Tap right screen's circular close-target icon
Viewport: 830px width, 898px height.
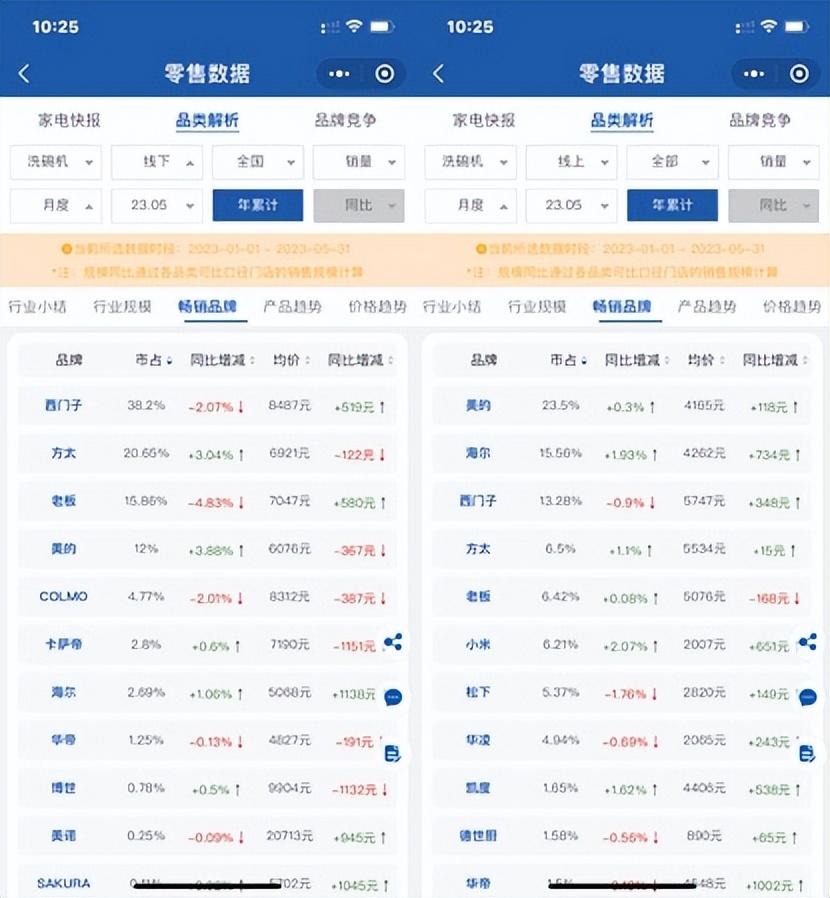[799, 74]
